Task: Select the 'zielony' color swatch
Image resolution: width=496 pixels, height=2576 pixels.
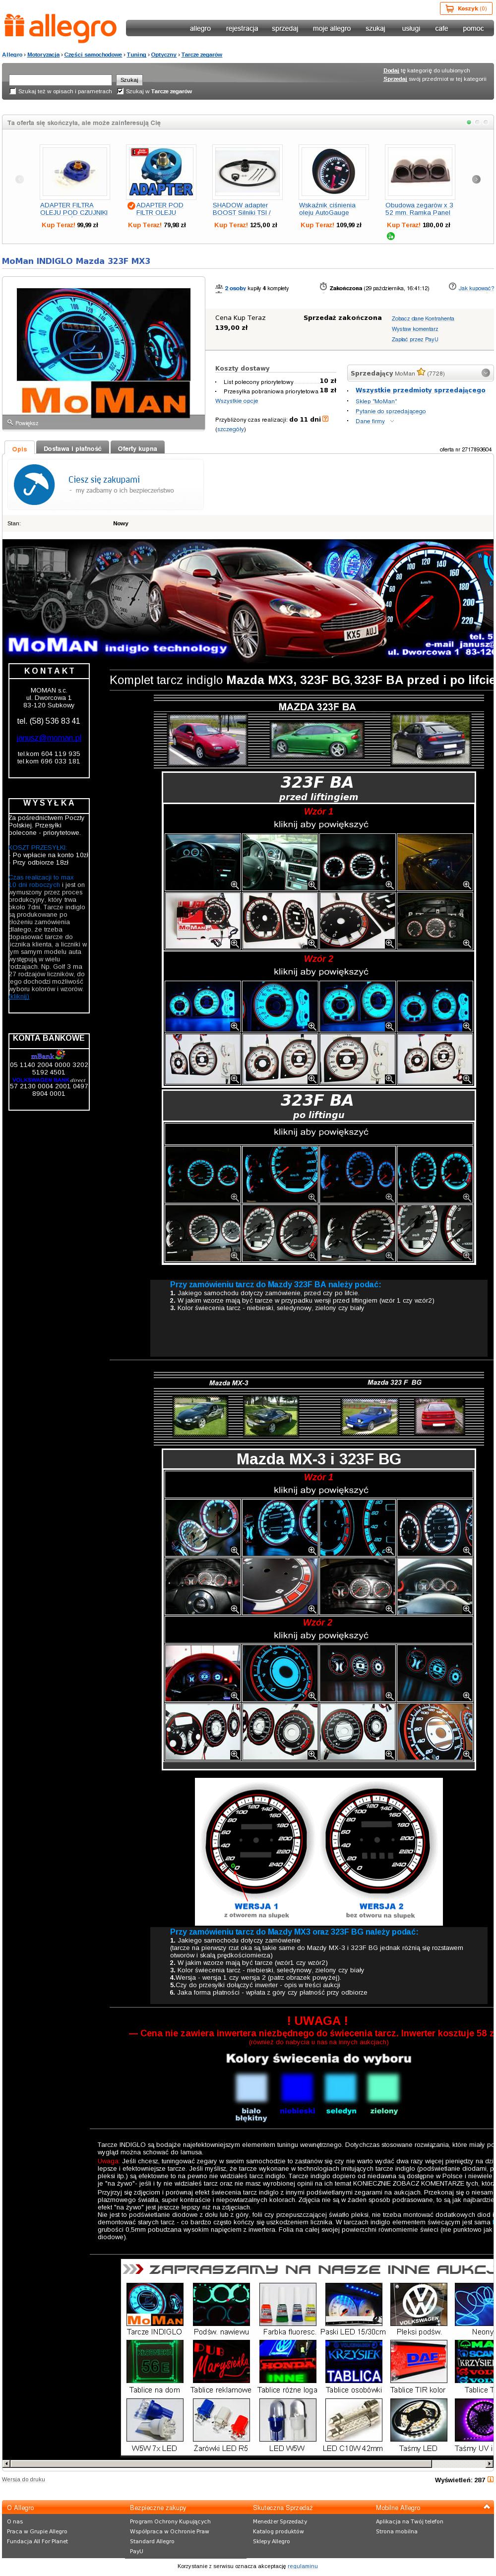Action: click(x=384, y=2087)
